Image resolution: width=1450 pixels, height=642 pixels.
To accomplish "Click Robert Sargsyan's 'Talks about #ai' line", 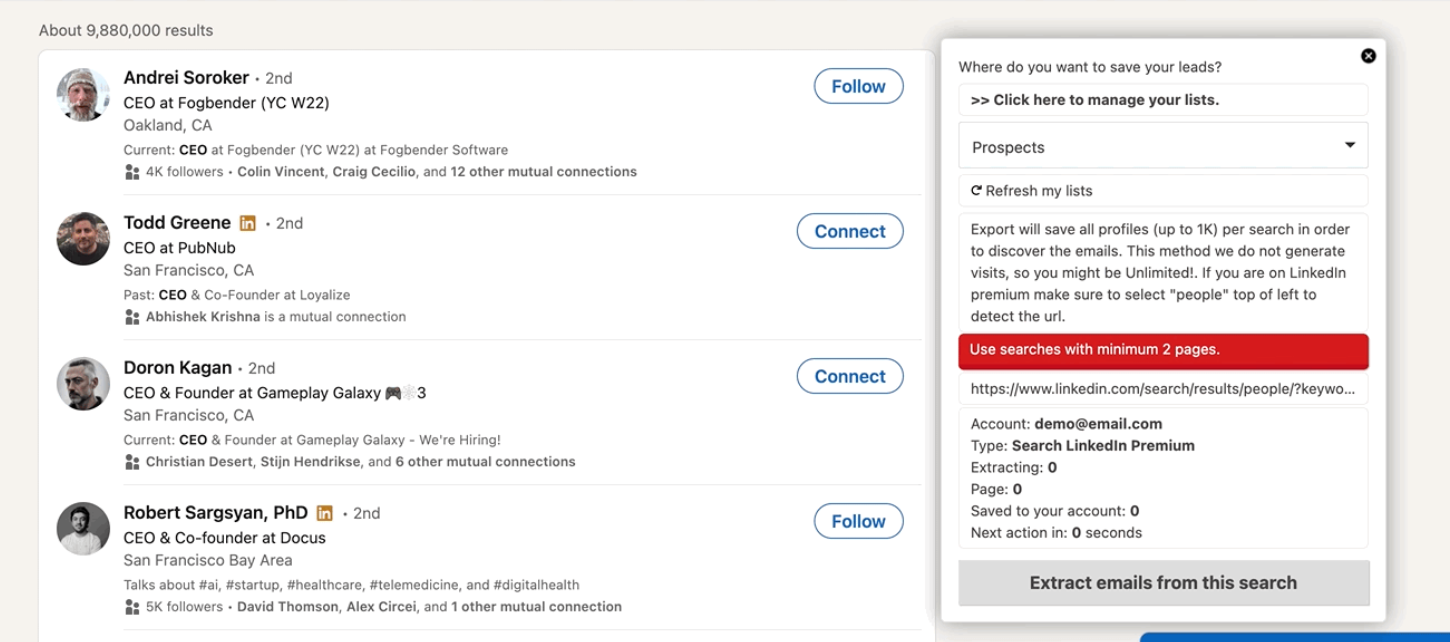I will (351, 585).
